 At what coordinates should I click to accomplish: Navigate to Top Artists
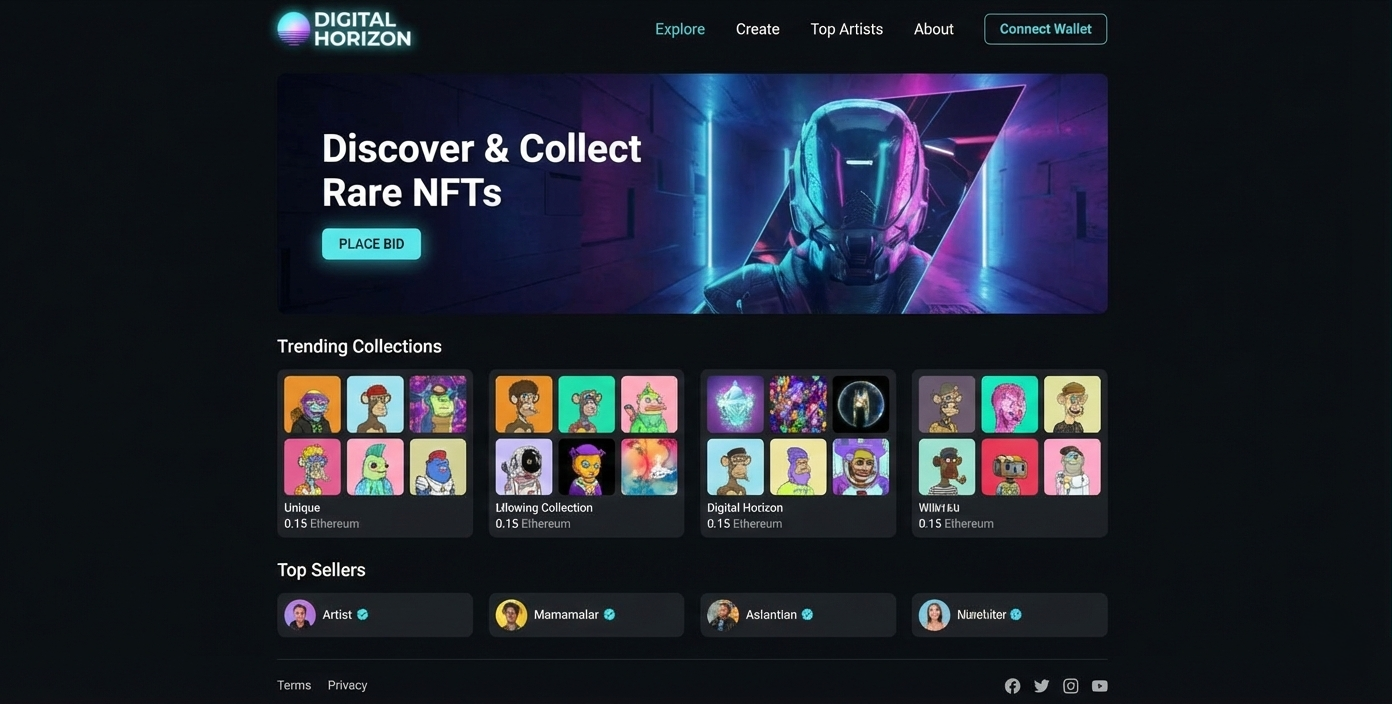click(x=846, y=29)
